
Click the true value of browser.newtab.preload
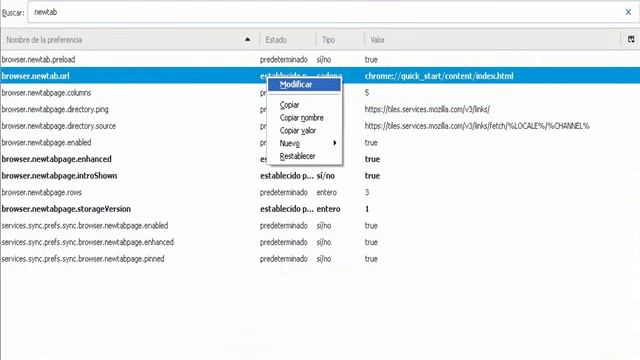[371, 60]
